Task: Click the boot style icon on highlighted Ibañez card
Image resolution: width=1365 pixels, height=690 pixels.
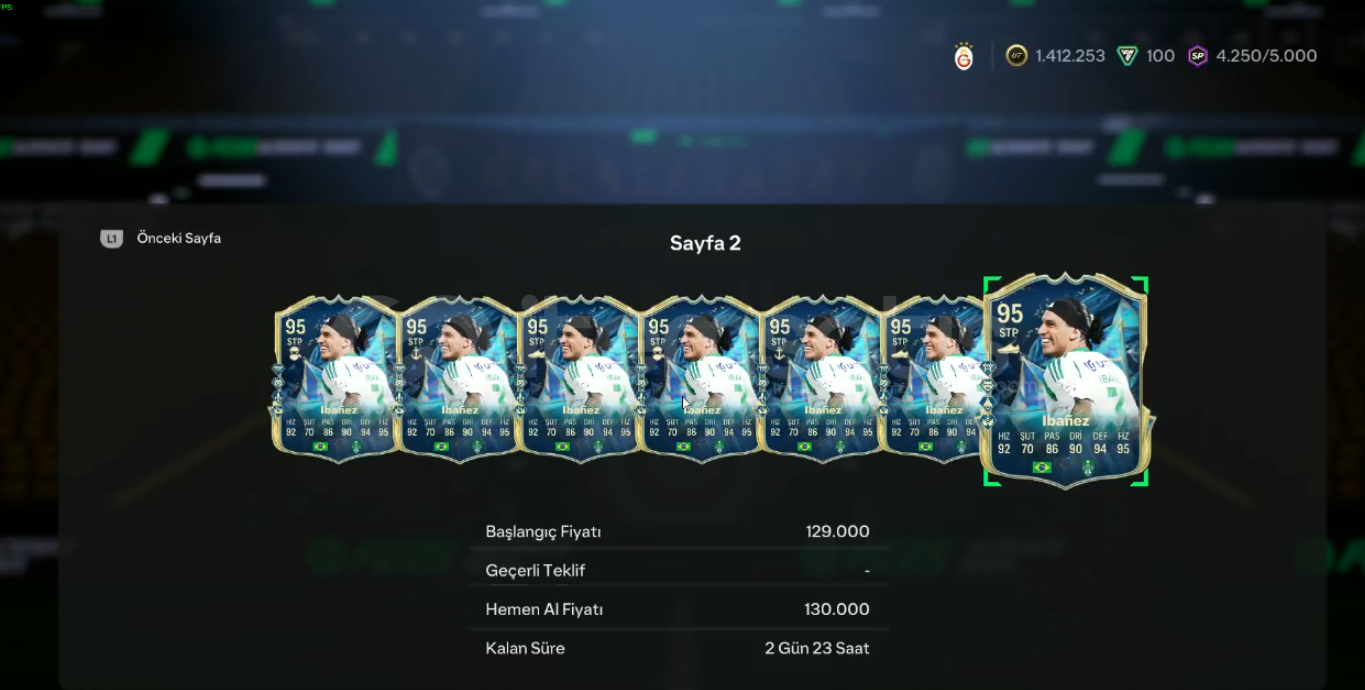Action: click(1008, 349)
